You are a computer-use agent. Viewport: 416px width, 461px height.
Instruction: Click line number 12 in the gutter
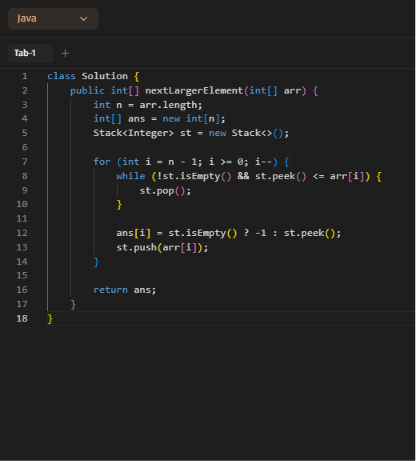coord(22,233)
